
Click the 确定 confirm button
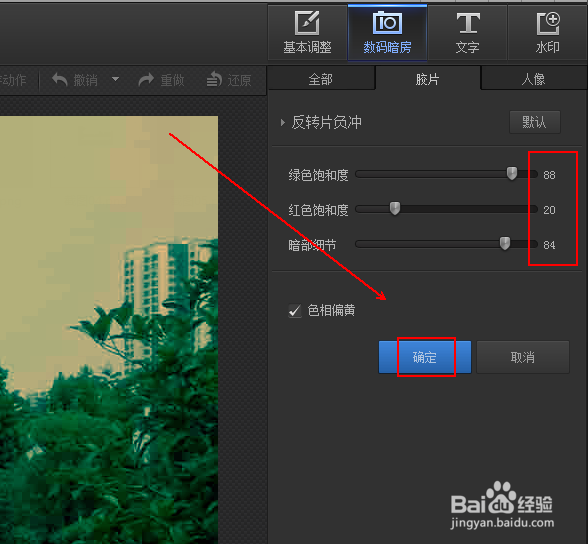click(x=425, y=357)
